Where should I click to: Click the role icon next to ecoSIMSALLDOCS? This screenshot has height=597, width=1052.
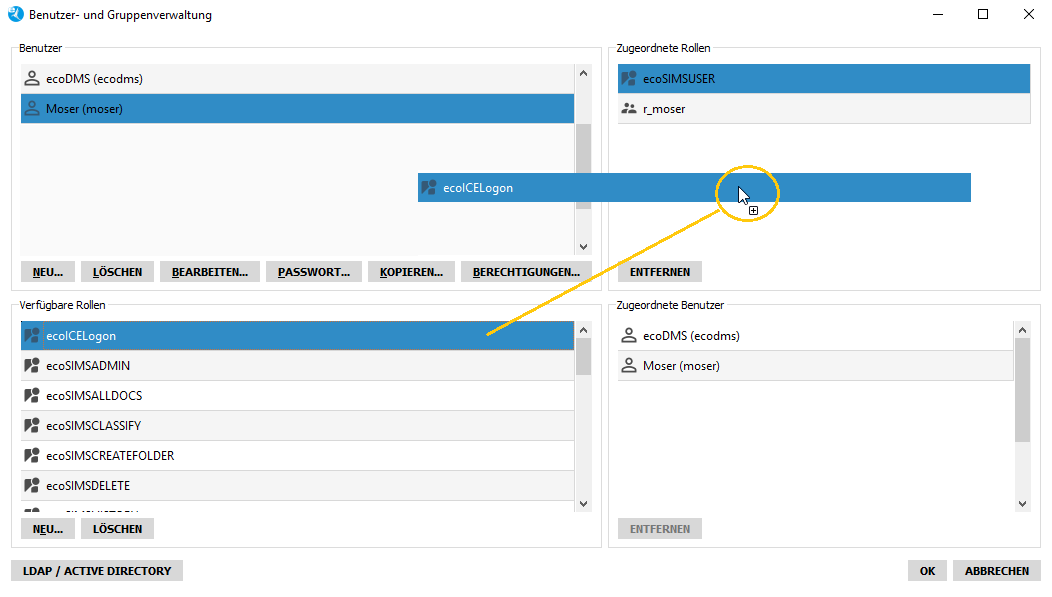click(32, 396)
